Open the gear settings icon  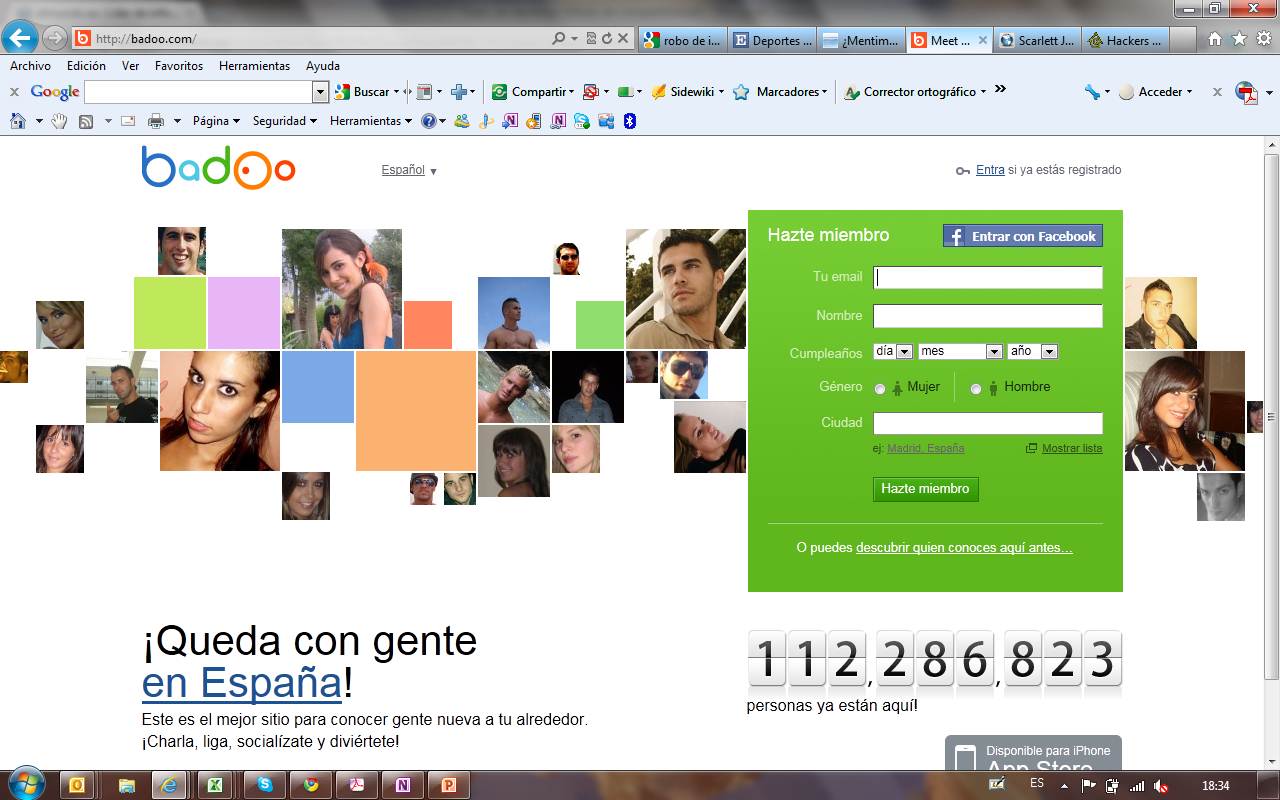pos(1262,39)
